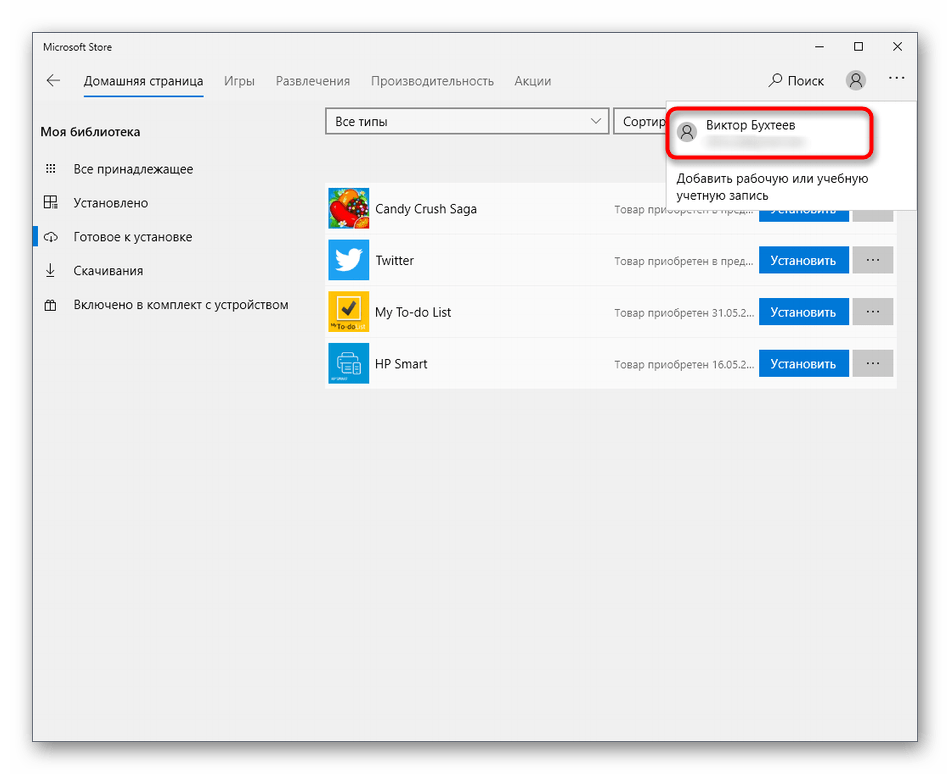Open more options for HP Smart row

(873, 364)
